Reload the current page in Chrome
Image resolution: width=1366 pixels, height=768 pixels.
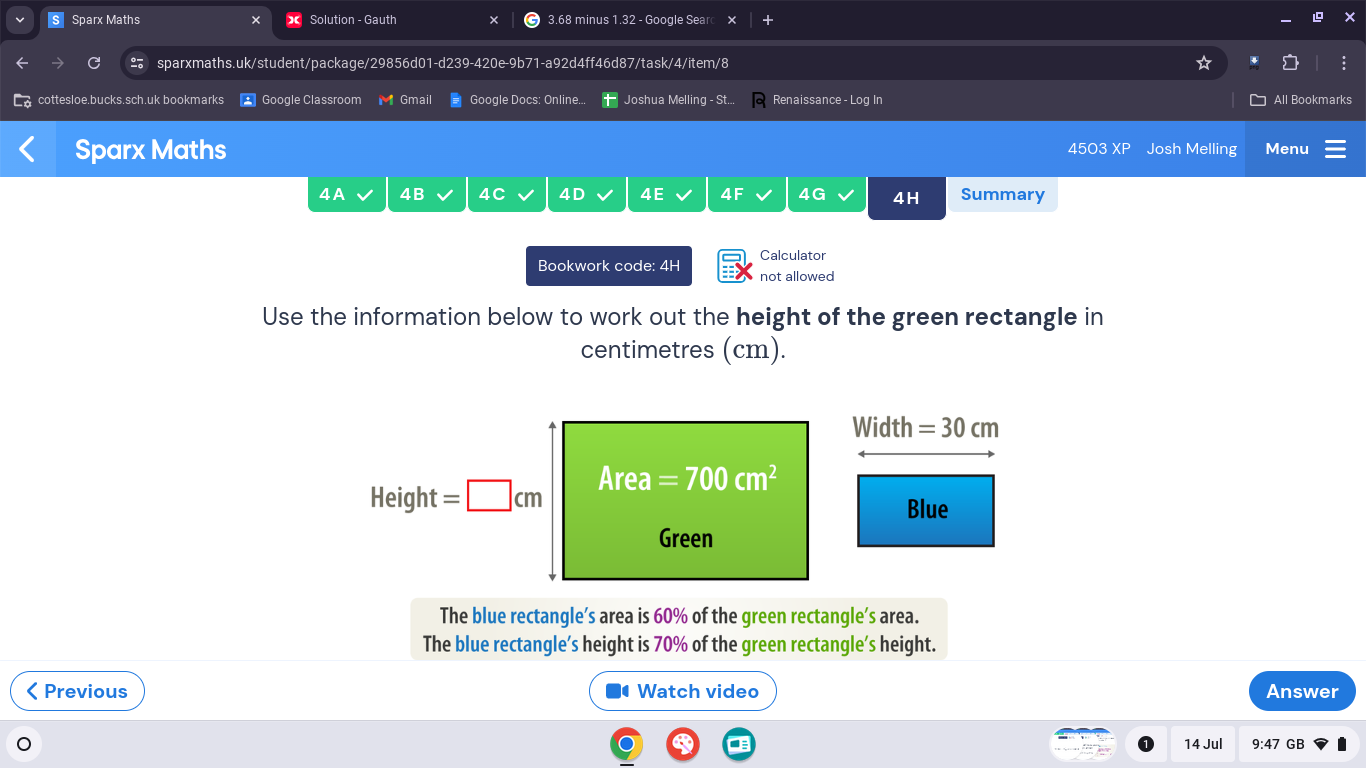(93, 62)
